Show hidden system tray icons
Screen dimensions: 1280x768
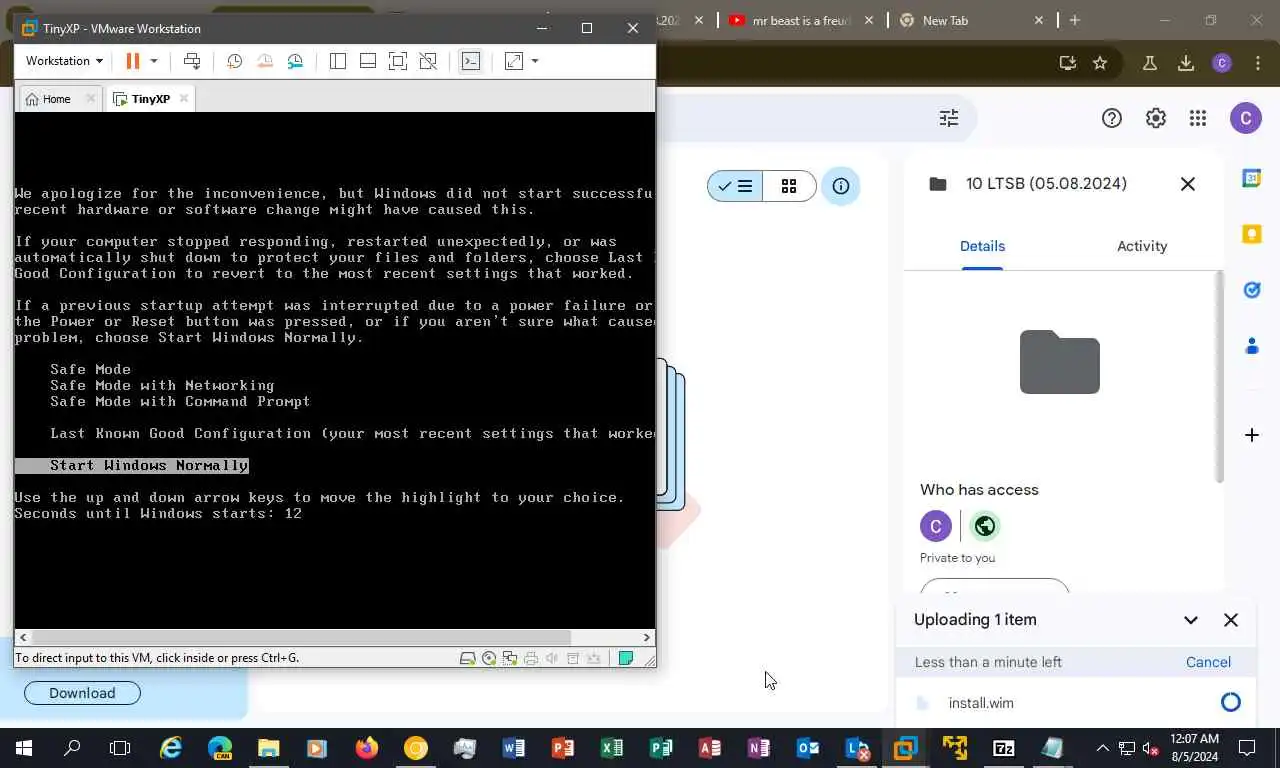tap(1102, 748)
